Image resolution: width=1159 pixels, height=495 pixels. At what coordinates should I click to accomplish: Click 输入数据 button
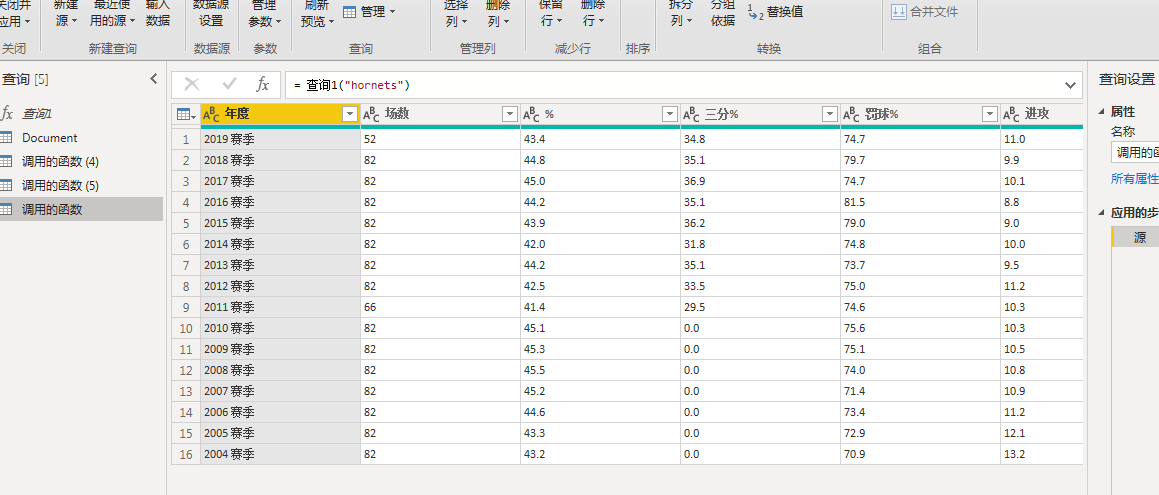158,13
